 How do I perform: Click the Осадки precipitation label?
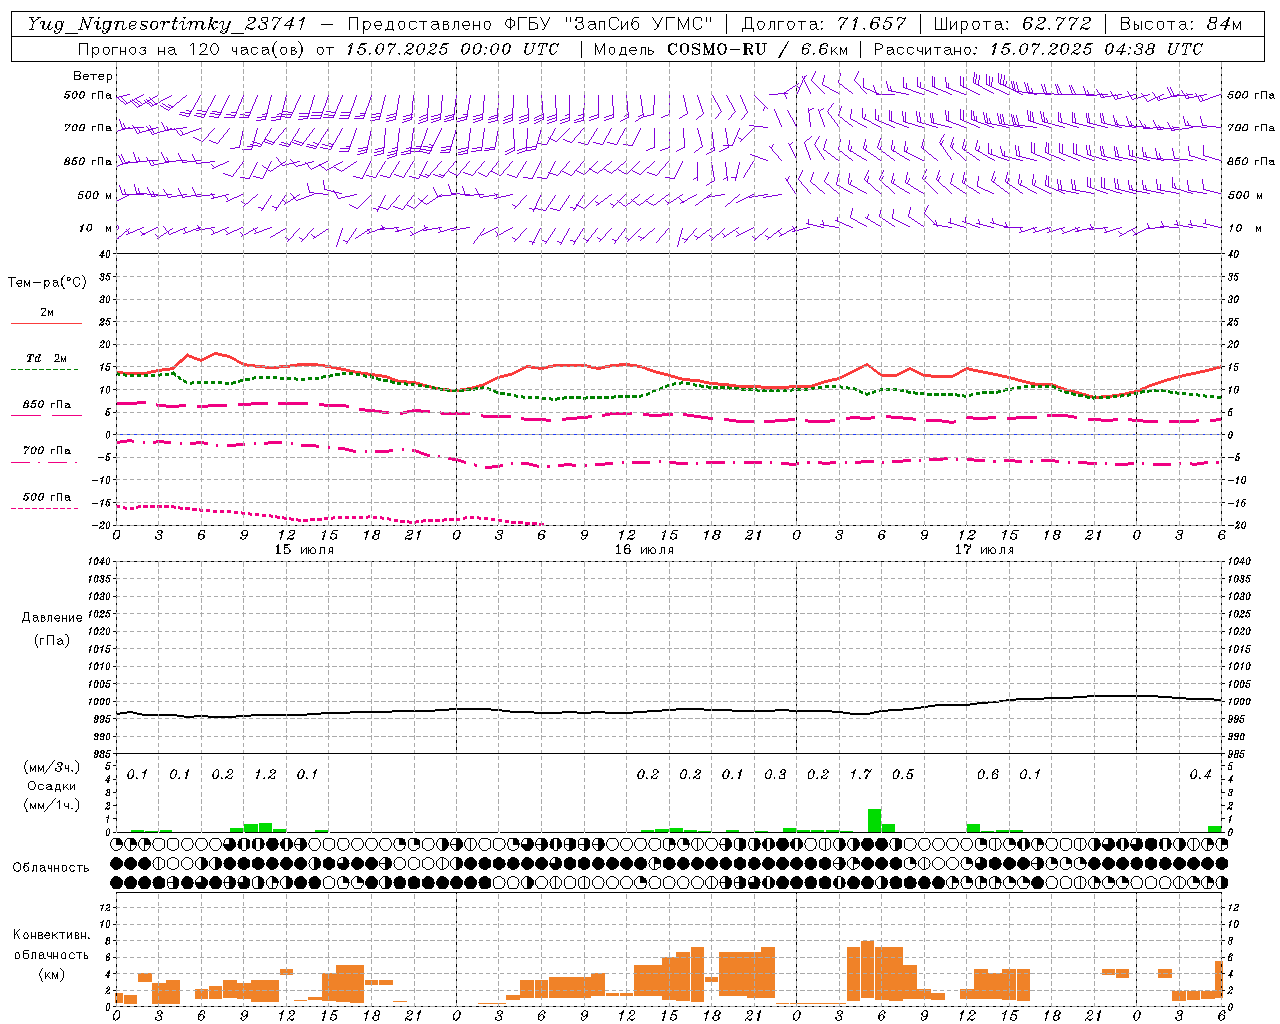tap(52, 786)
